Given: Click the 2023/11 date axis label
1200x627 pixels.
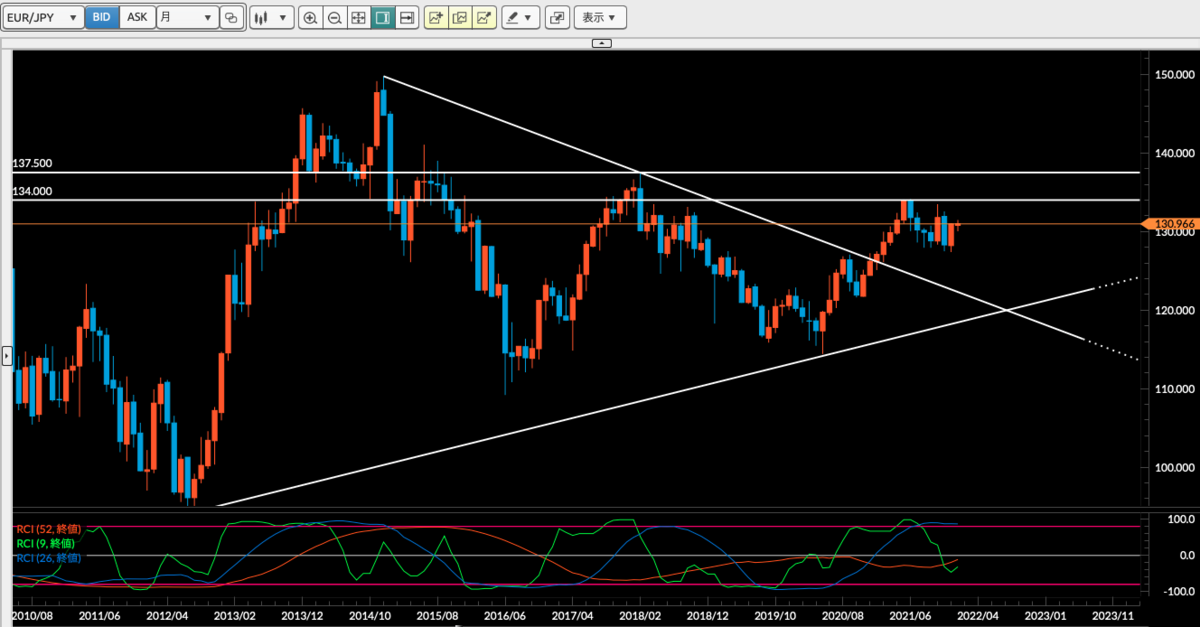Looking at the screenshot, I should click(x=1112, y=617).
